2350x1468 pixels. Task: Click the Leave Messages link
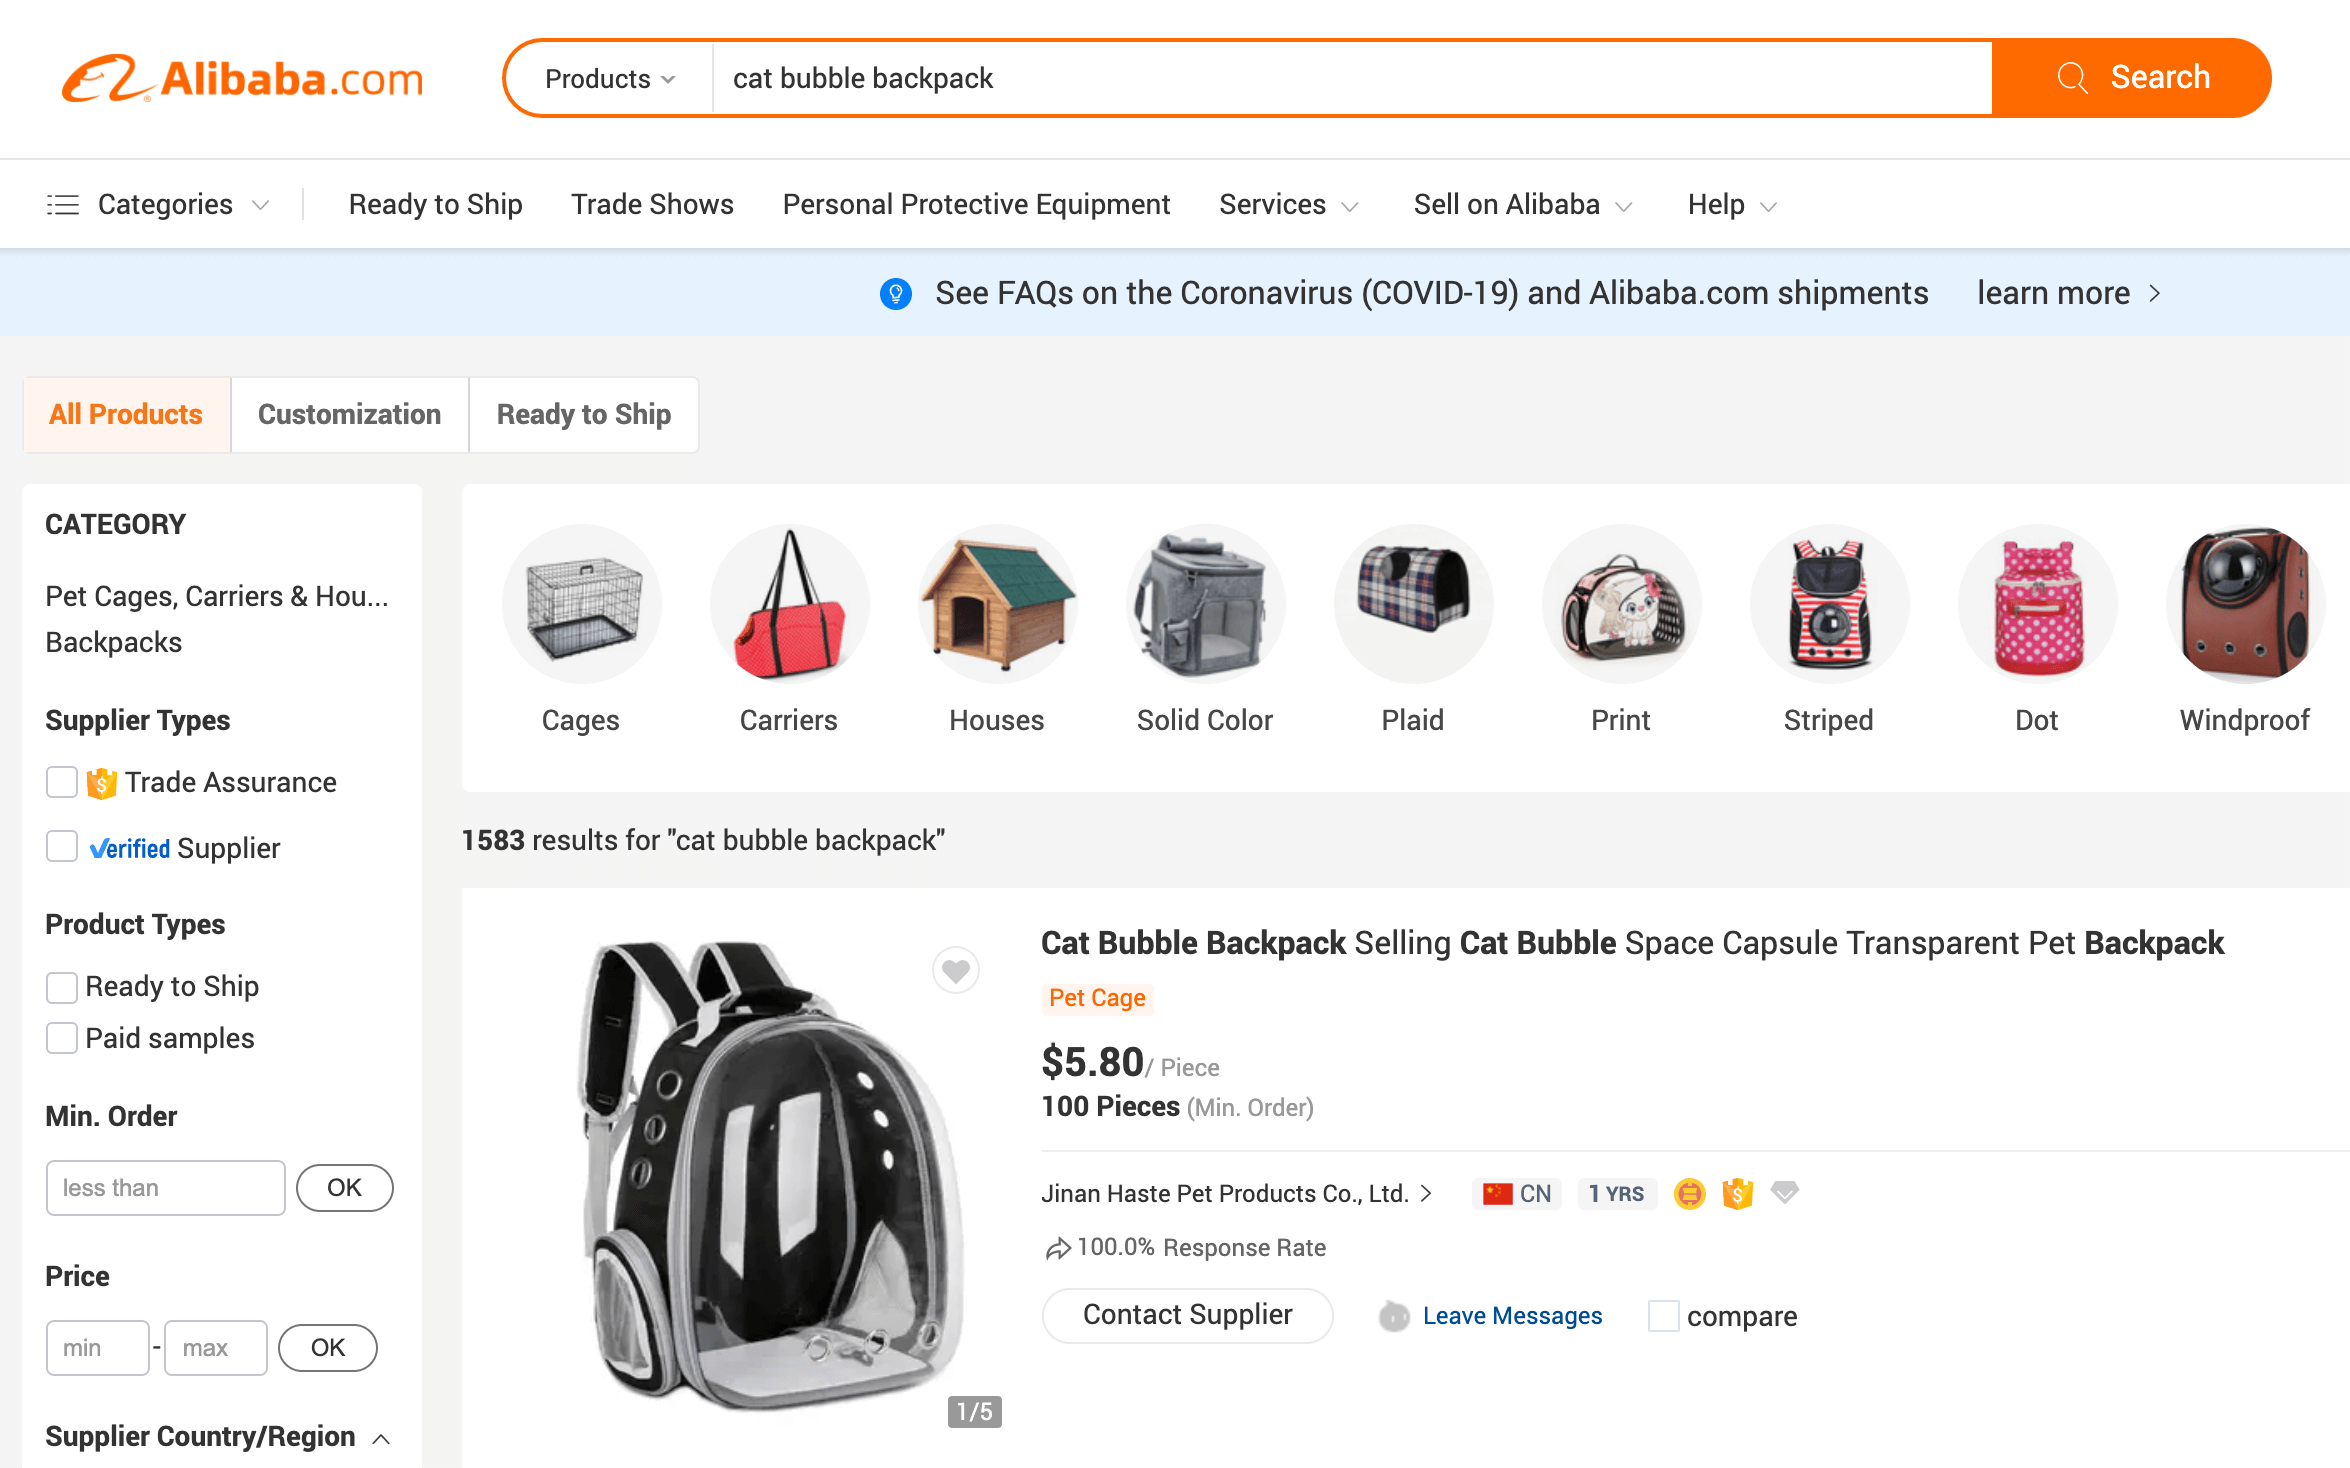click(1511, 1316)
